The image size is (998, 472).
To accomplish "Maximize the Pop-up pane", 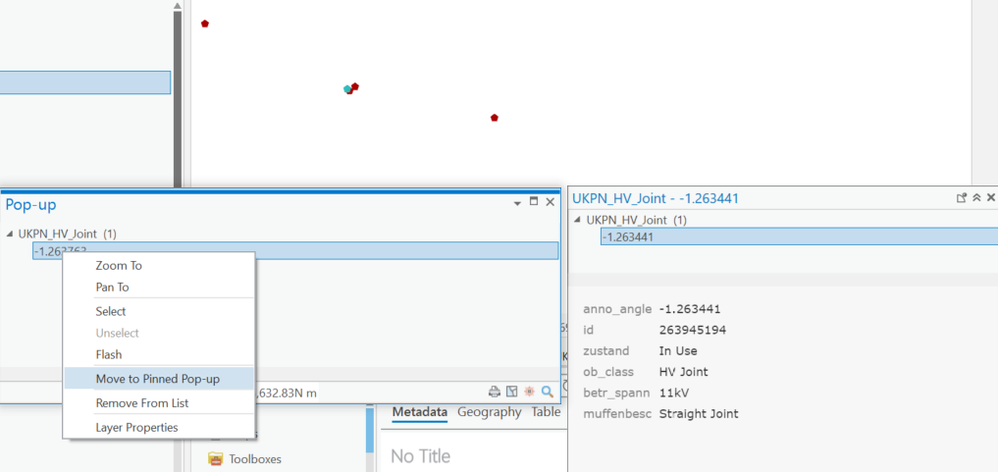I will [x=534, y=202].
